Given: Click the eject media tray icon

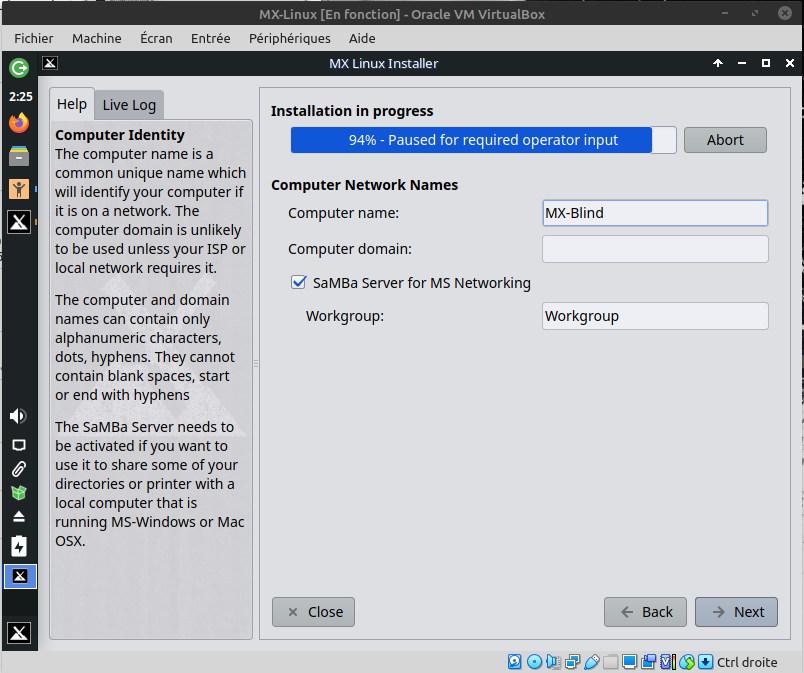Looking at the screenshot, I should 19,518.
